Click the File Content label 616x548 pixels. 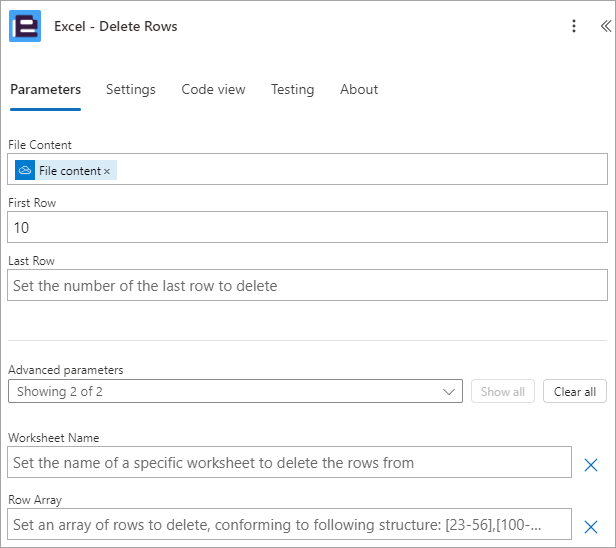tap(40, 145)
